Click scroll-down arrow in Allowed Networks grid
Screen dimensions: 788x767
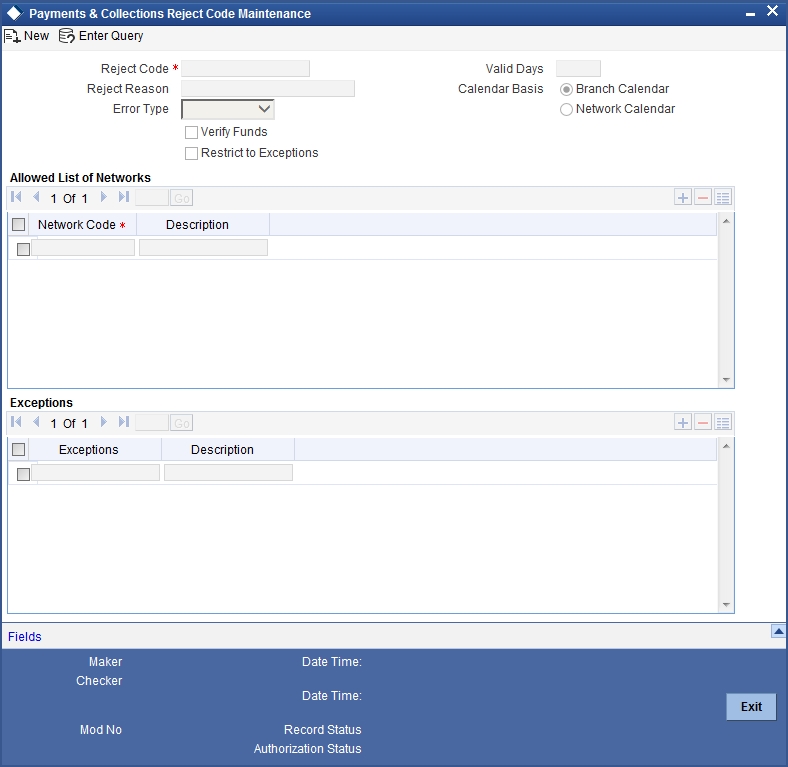726,379
